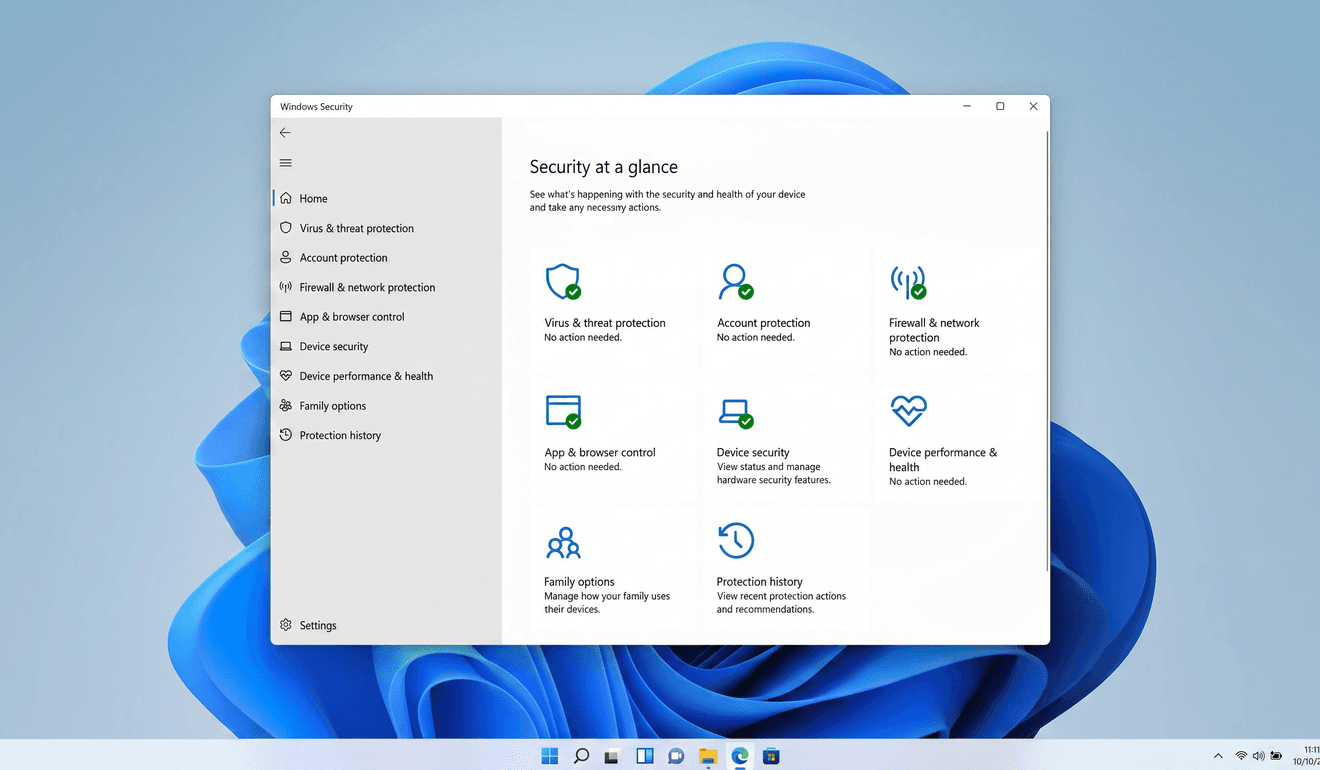Click the Account protection person tile icon
The height and width of the screenshot is (770, 1320).
pos(736,282)
